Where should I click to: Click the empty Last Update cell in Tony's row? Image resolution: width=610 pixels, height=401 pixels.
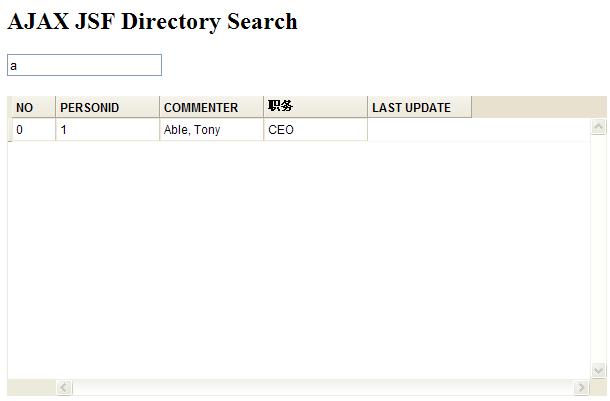click(419, 130)
